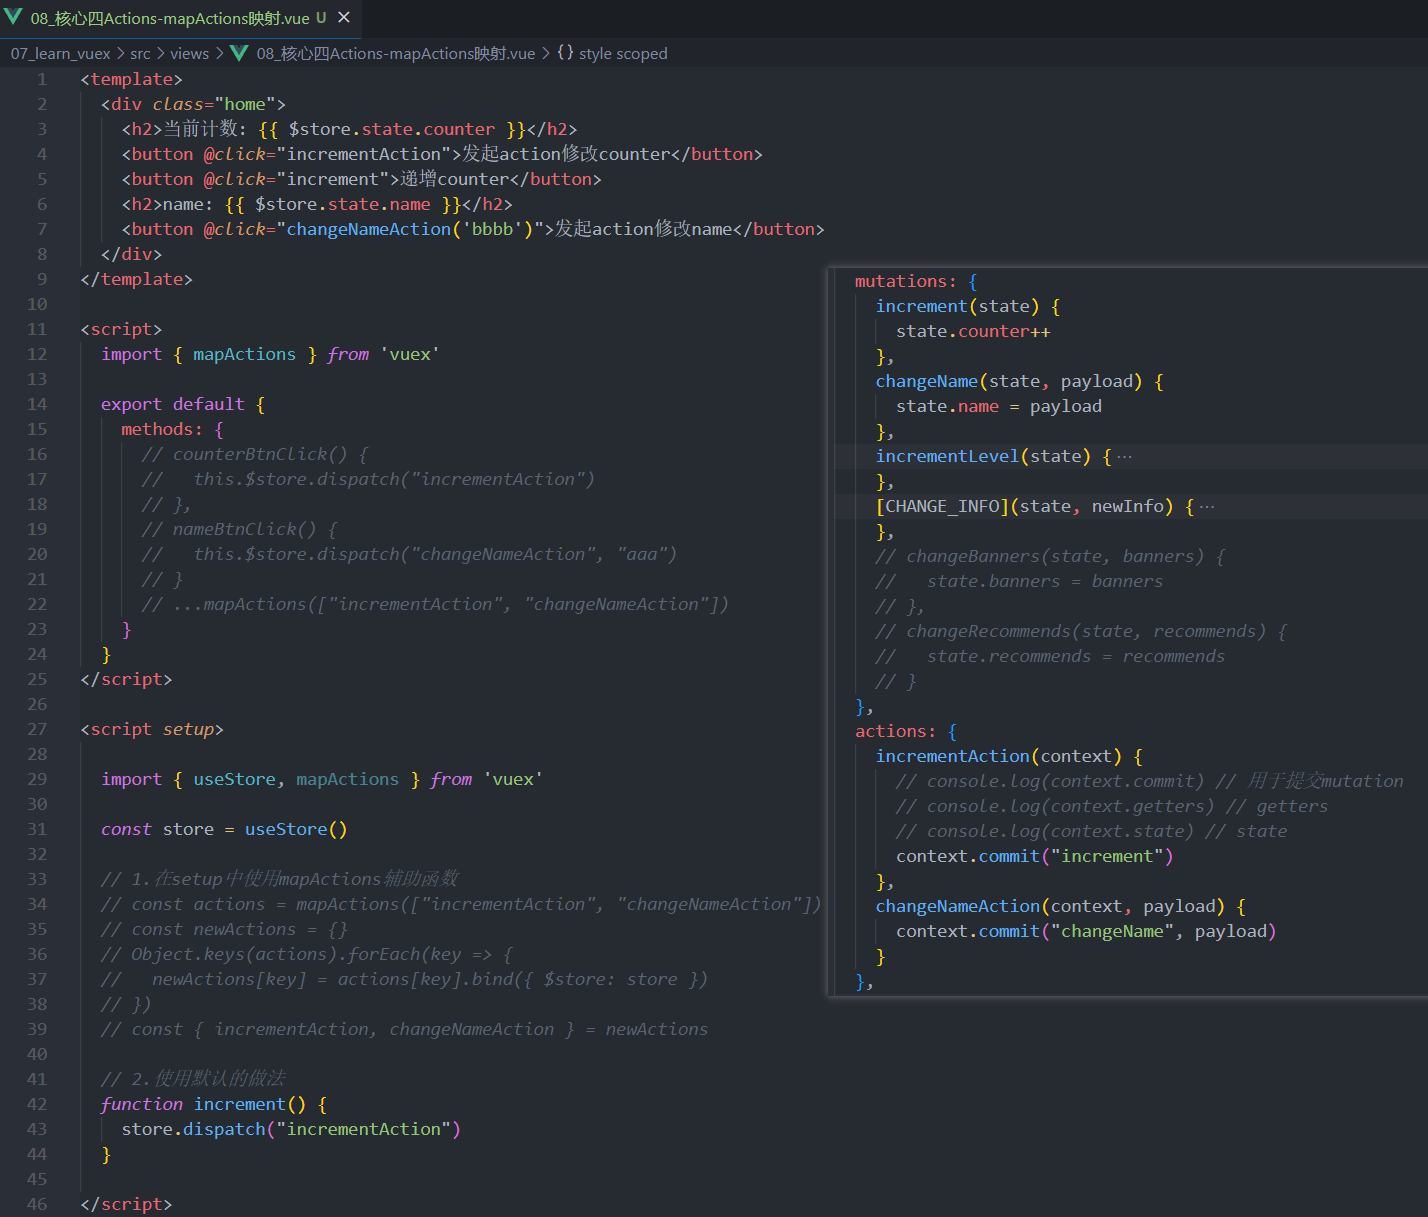Click the '...mapActions' comment on line 22

[435, 604]
